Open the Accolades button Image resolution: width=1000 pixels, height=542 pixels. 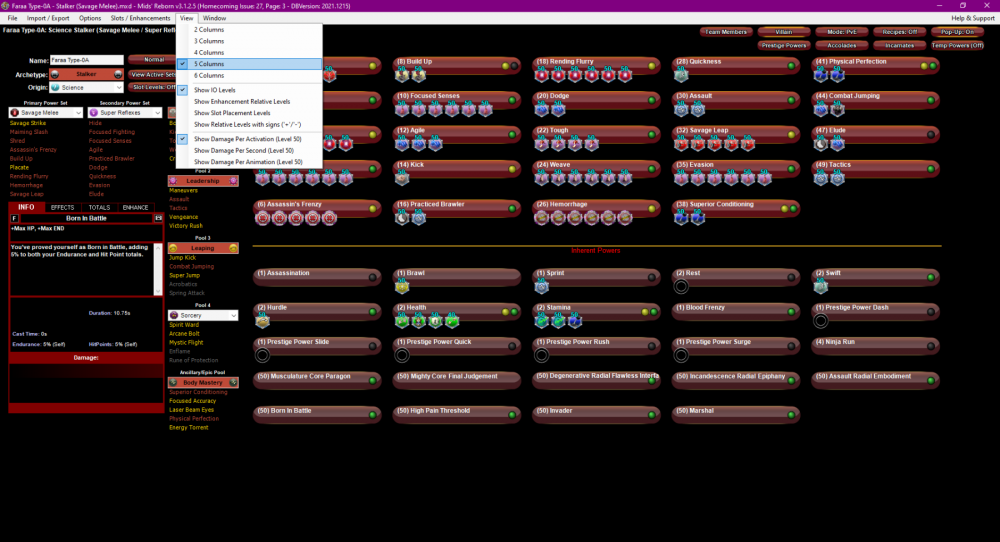pyautogui.click(x=841, y=45)
